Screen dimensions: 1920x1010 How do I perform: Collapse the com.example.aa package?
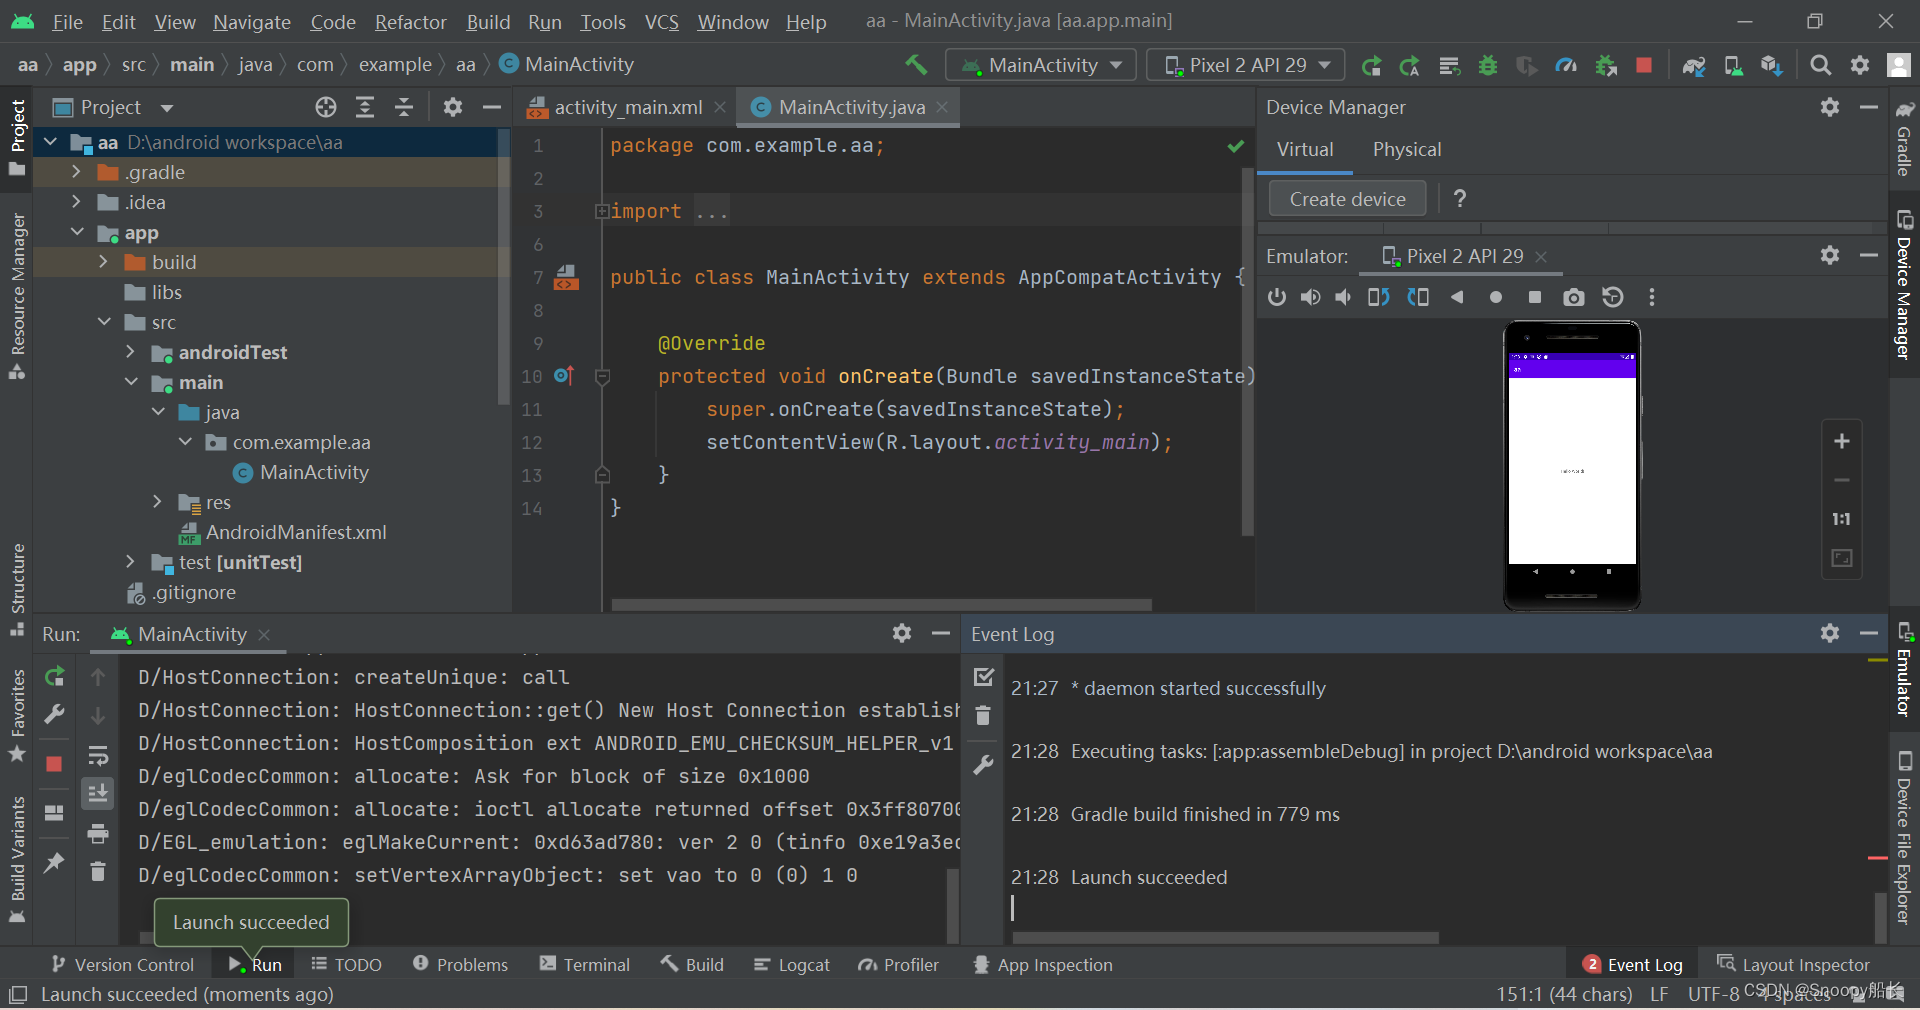[185, 442]
